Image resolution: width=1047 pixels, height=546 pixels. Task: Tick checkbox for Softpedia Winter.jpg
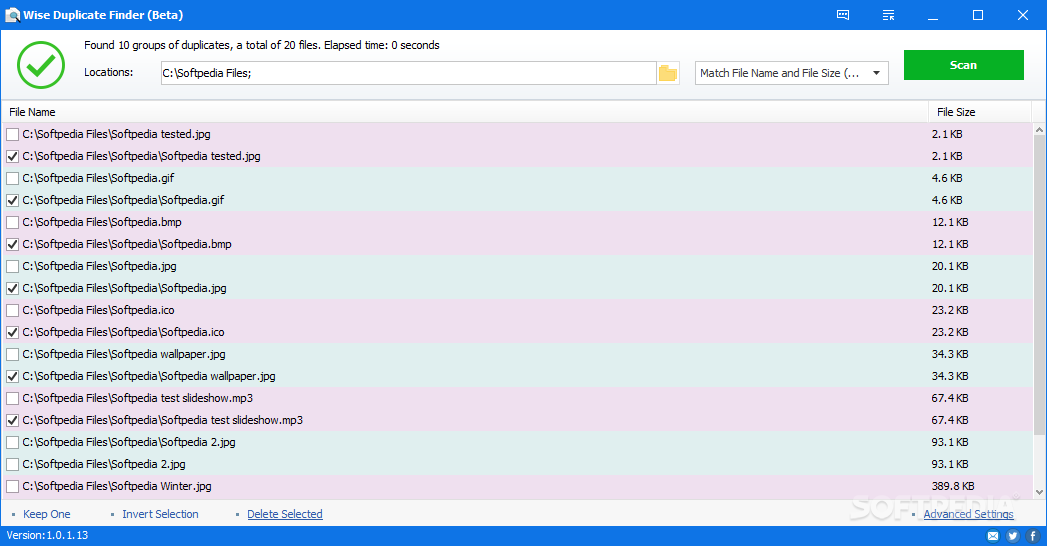[x=12, y=486]
